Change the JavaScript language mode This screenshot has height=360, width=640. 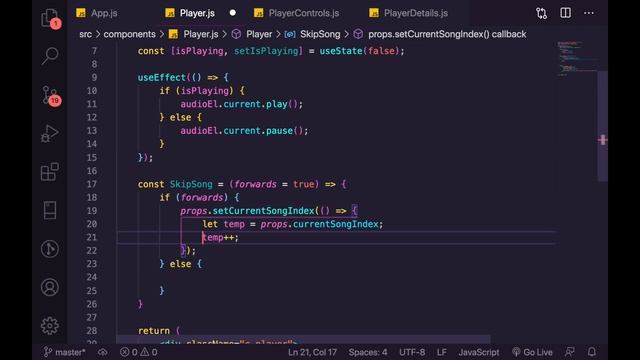[479, 352]
